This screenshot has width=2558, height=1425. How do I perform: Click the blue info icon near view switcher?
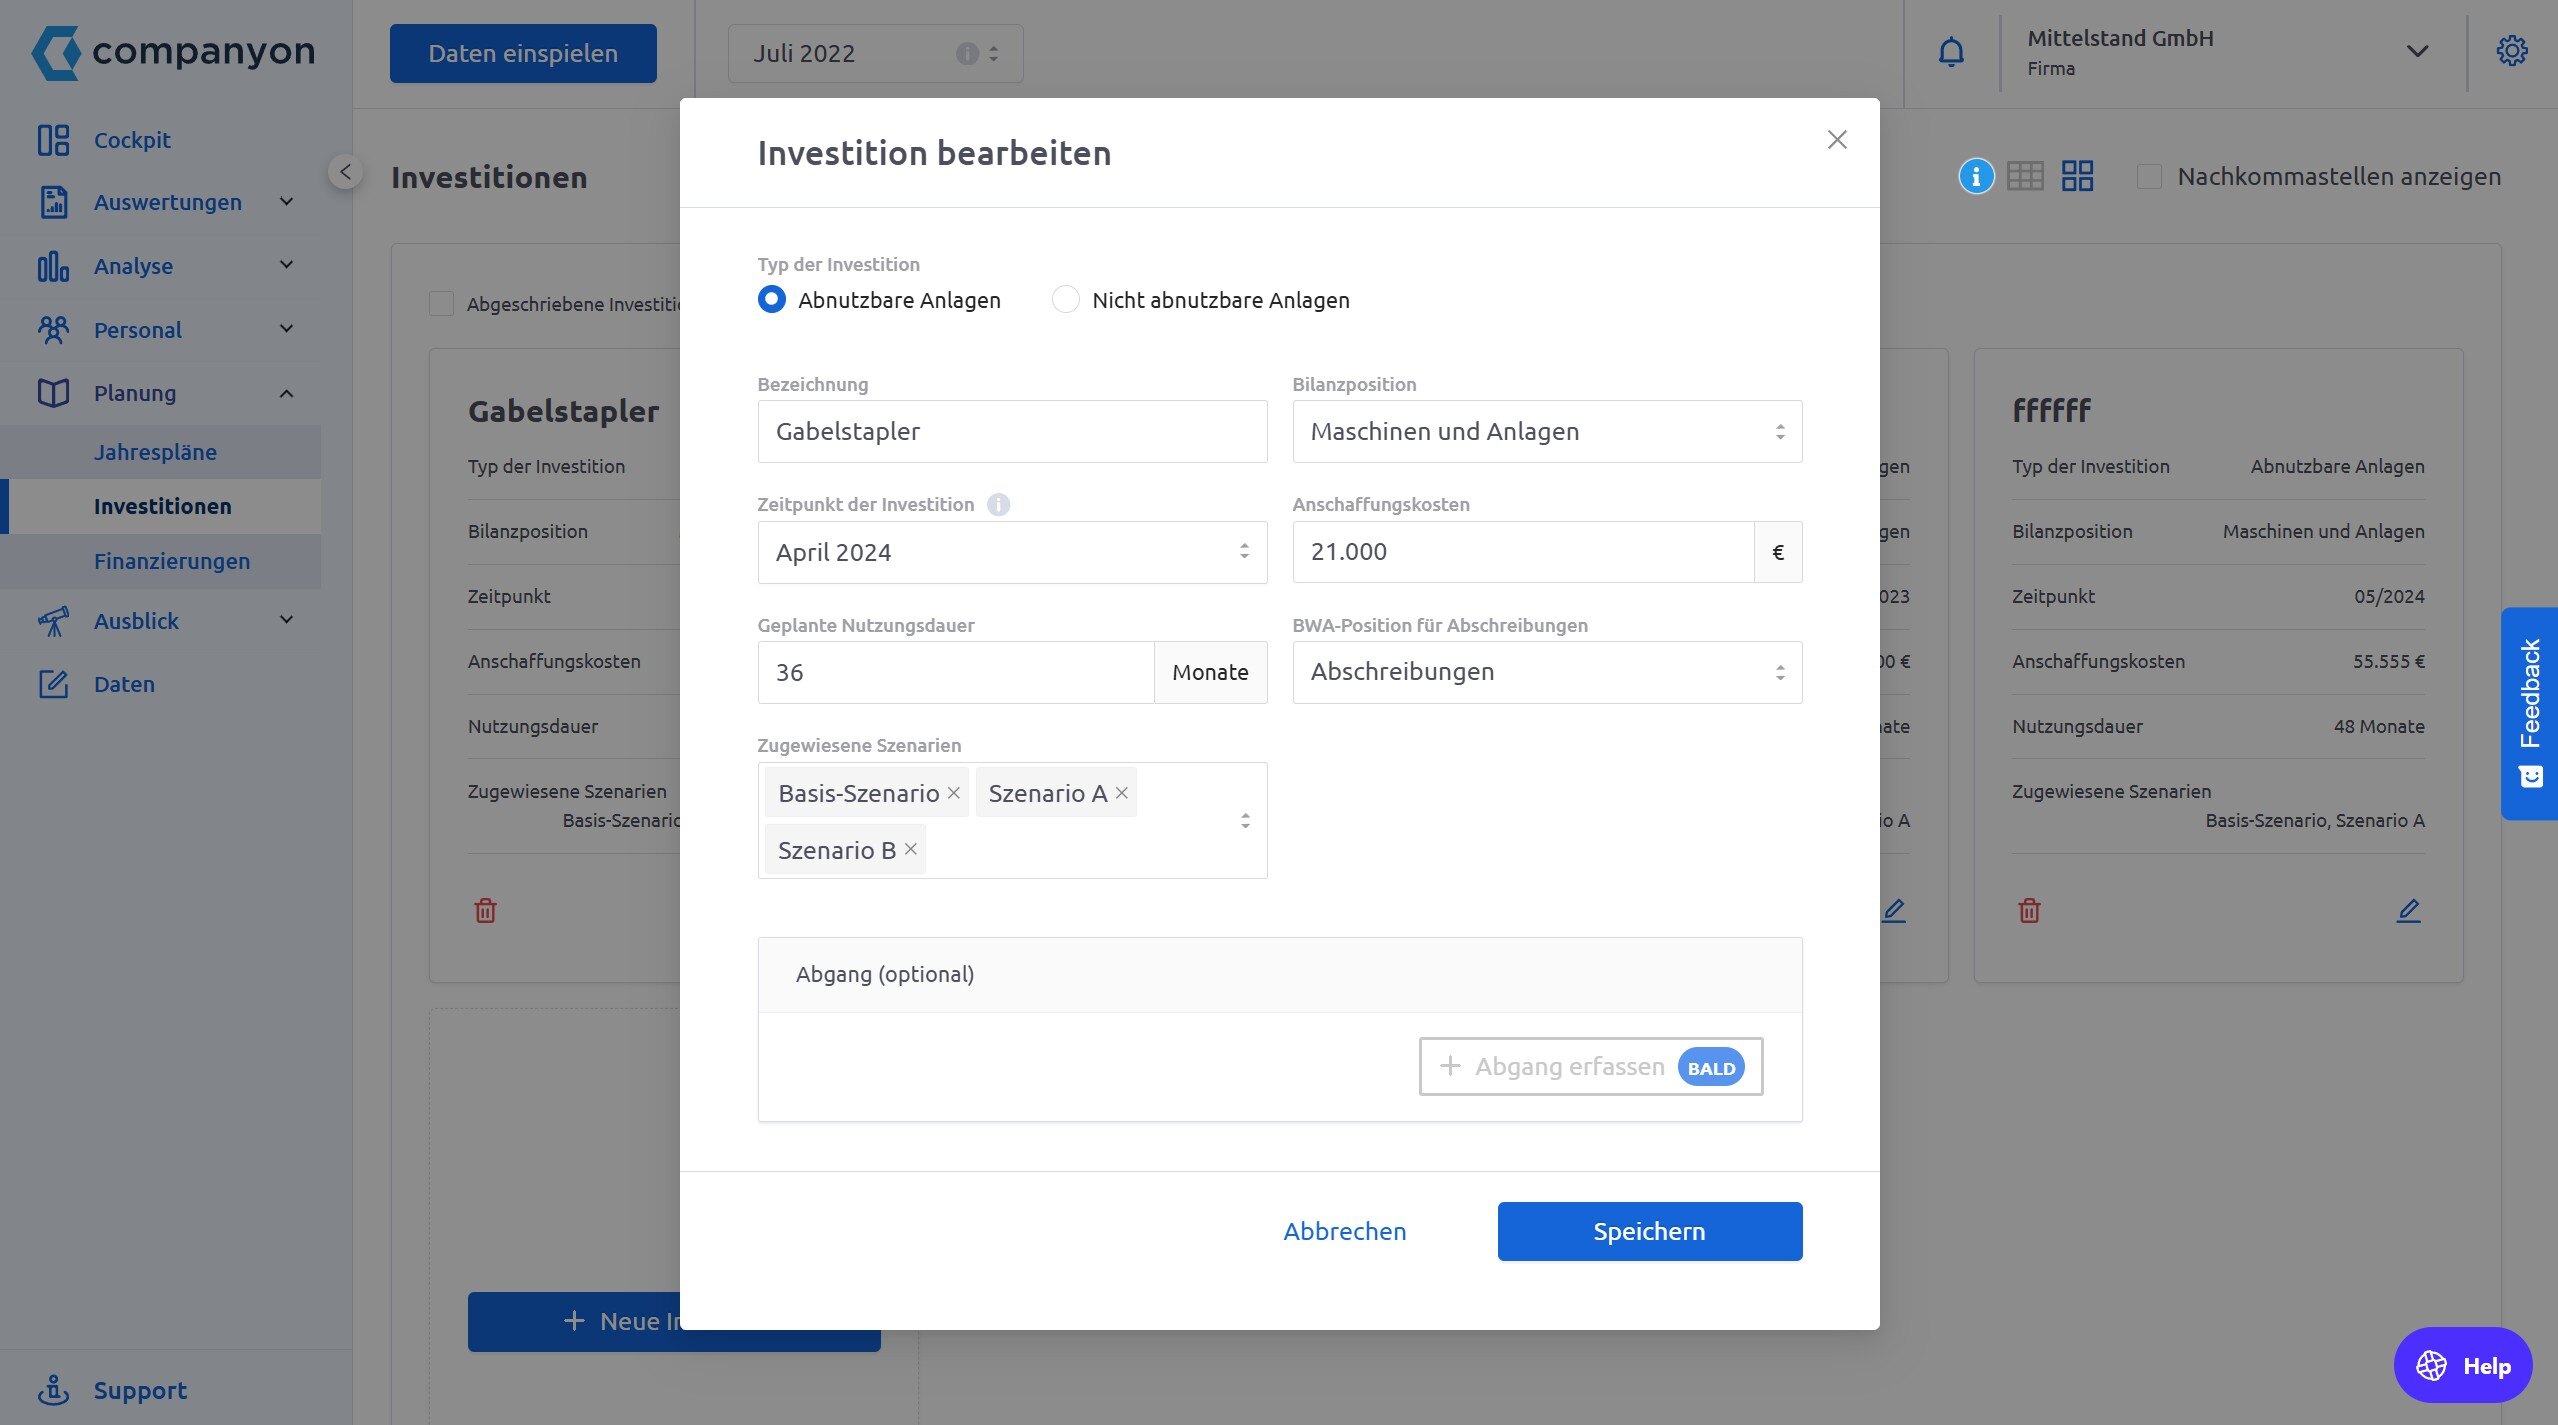pos(1976,177)
